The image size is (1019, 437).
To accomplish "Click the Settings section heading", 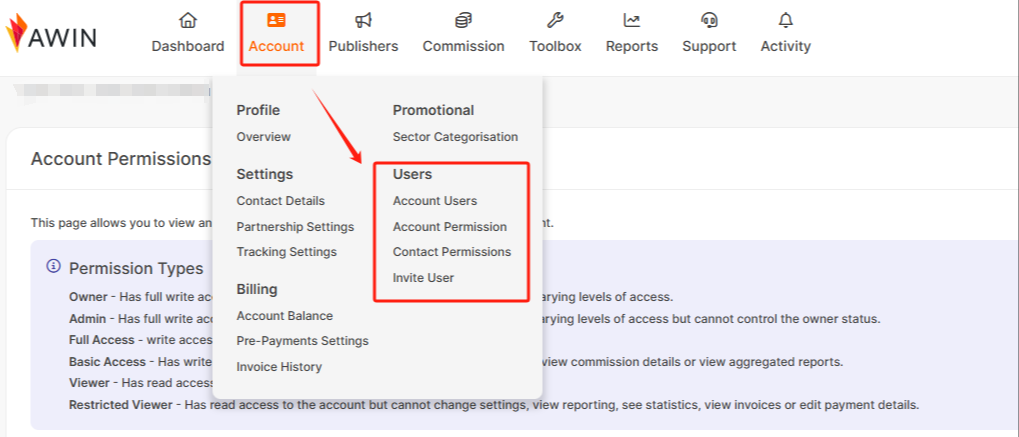I will (264, 174).
